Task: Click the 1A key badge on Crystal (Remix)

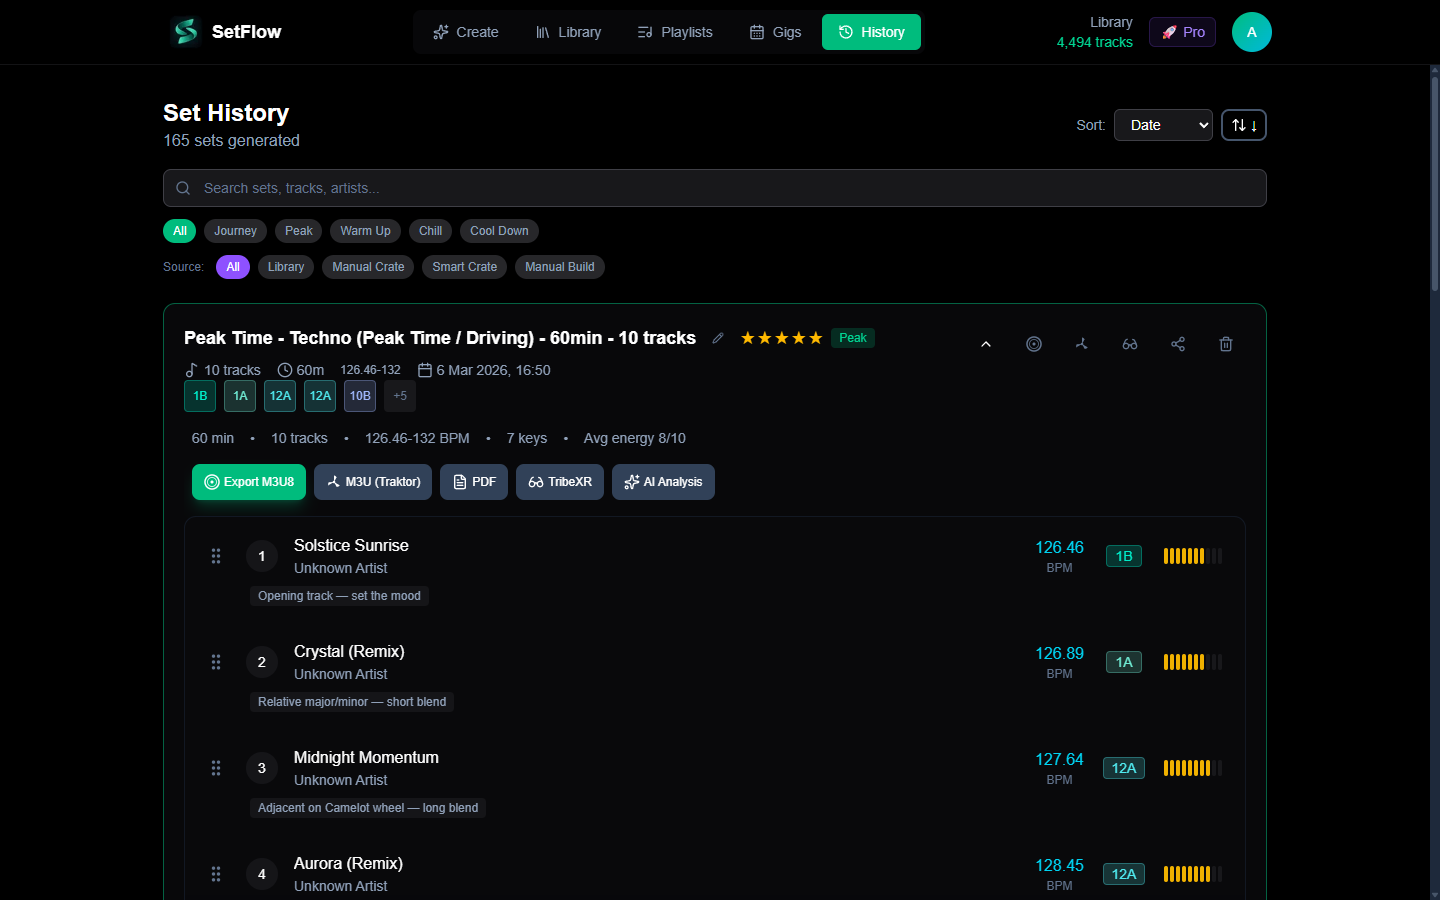Action: point(1124,662)
